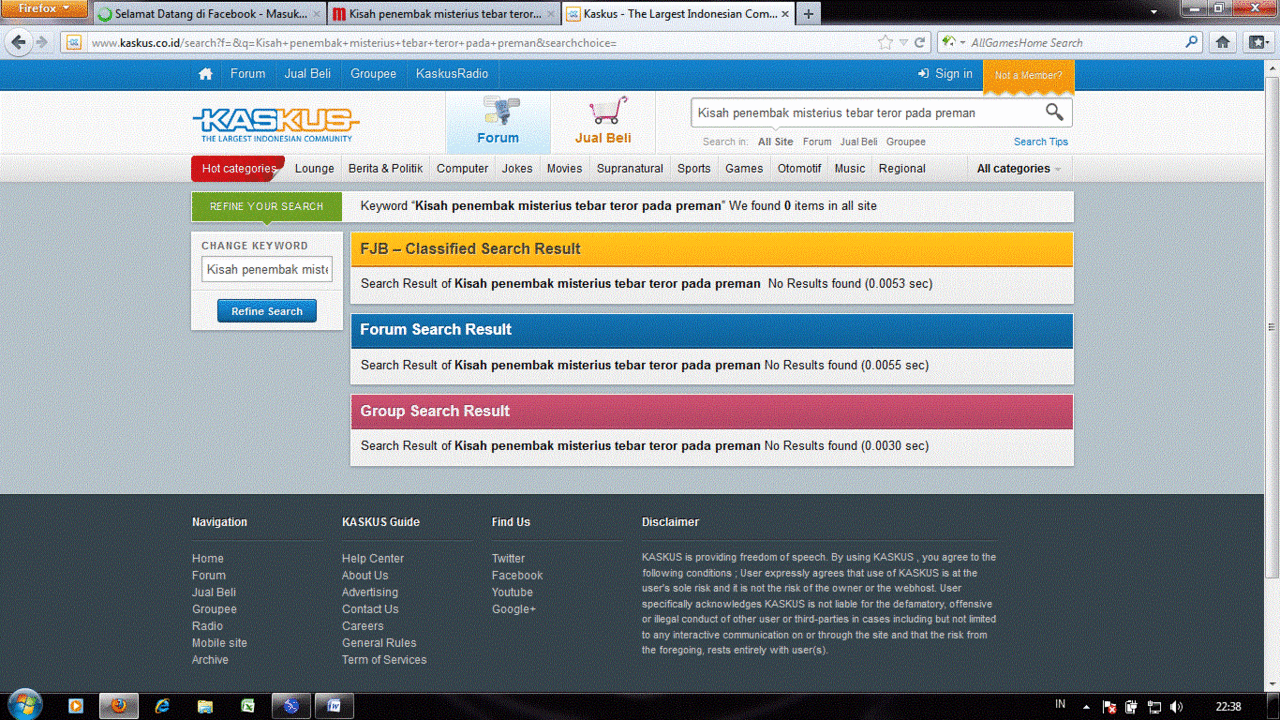Open the Search Tips link
The width and height of the screenshot is (1280, 720).
(x=1040, y=142)
